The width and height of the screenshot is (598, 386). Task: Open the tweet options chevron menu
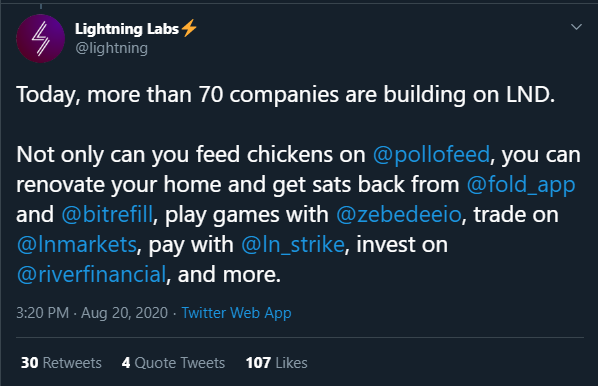[x=576, y=27]
